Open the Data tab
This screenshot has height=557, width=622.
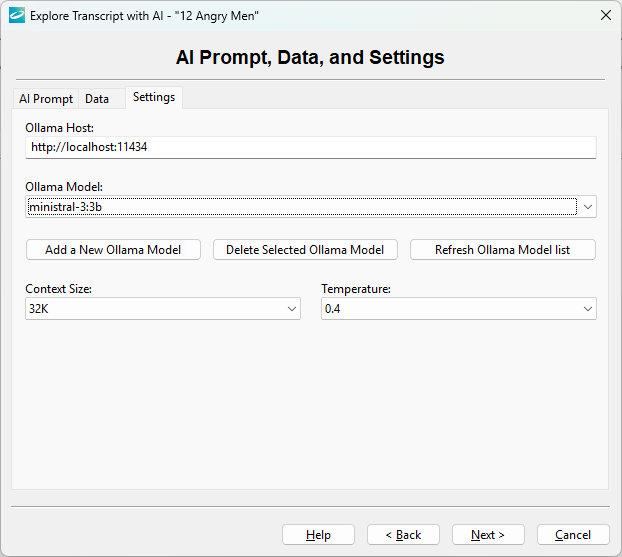tap(97, 99)
